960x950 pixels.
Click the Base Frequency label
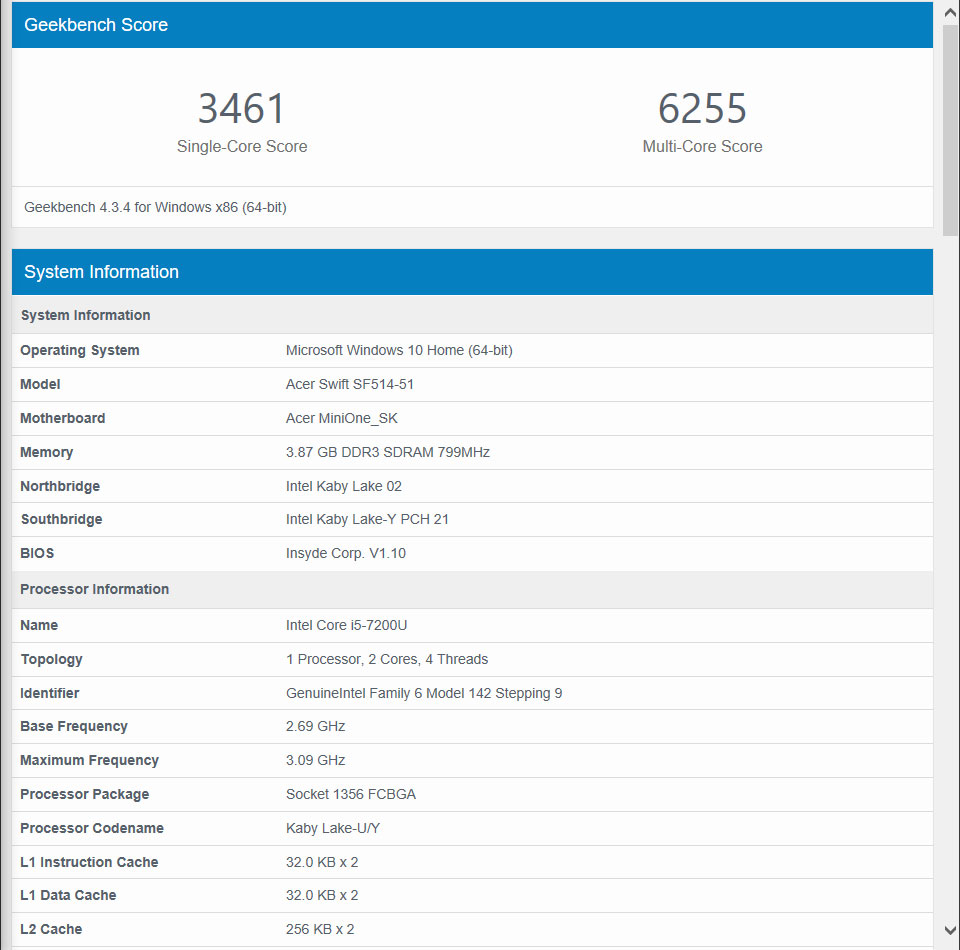[74, 726]
